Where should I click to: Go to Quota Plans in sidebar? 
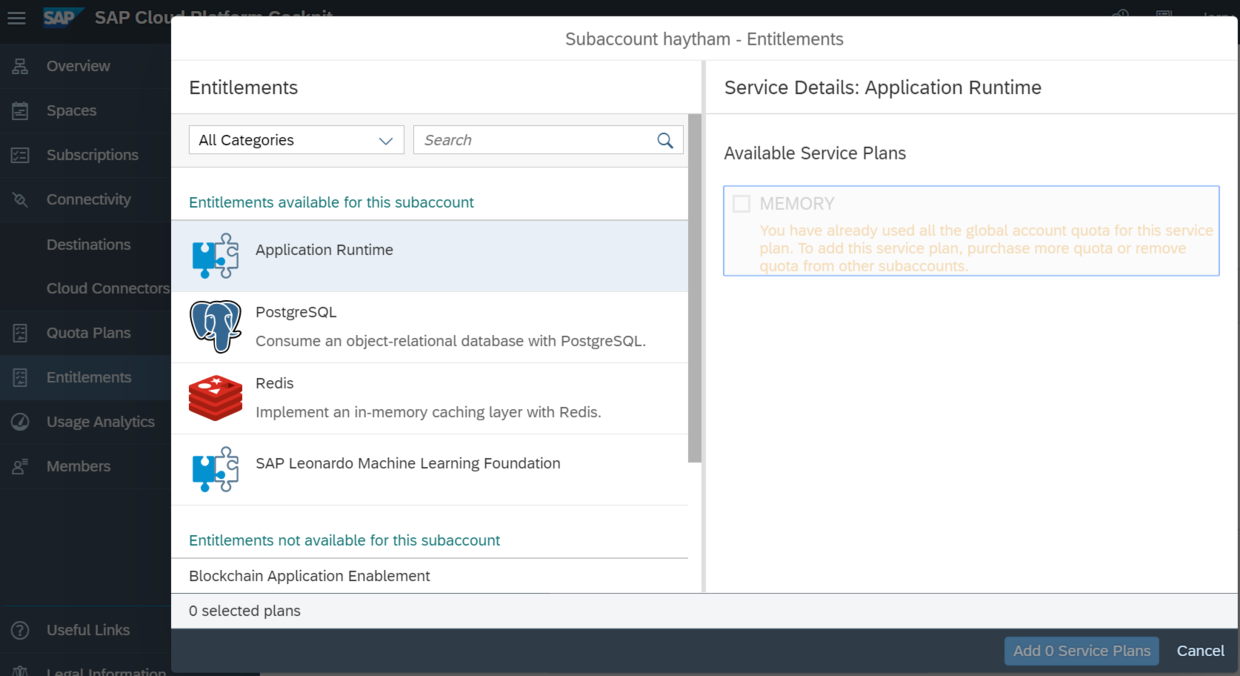coord(88,333)
